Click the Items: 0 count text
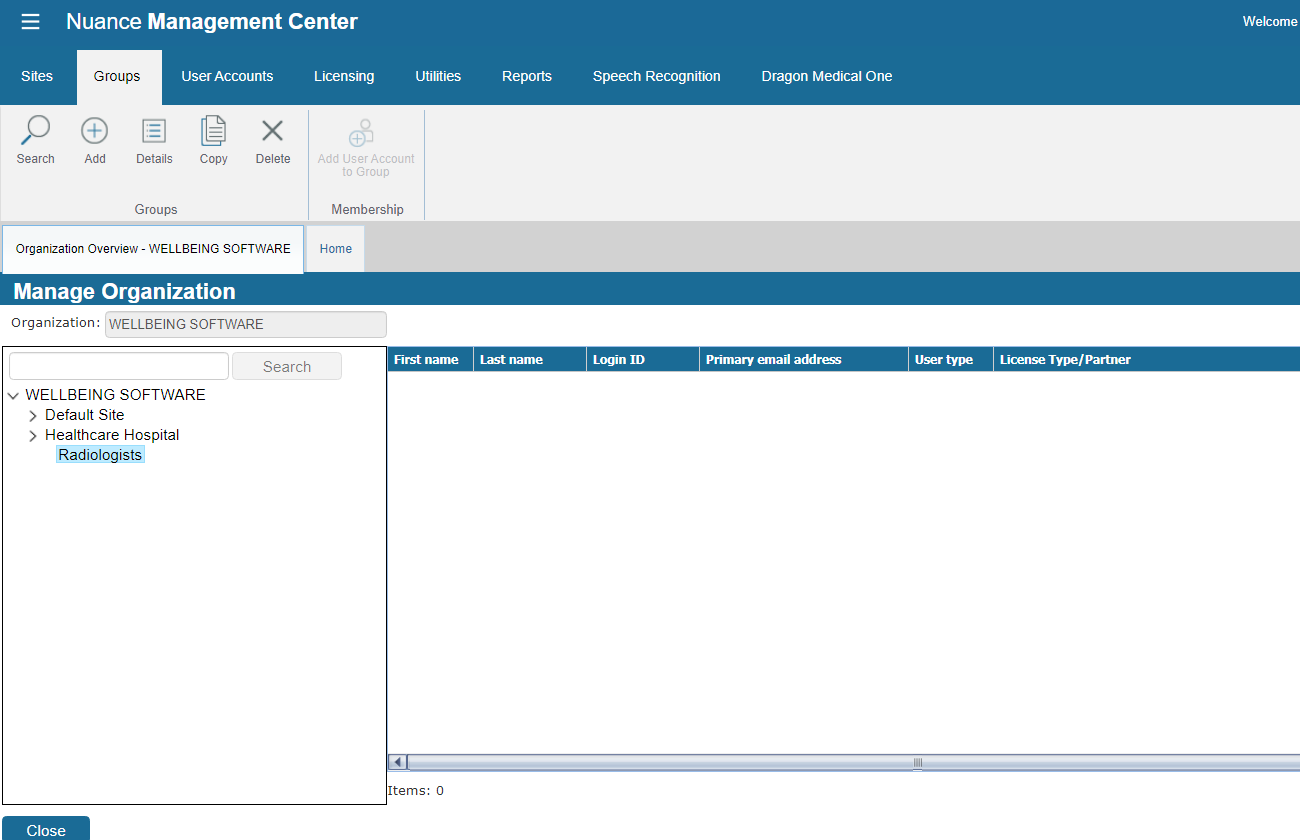This screenshot has width=1300, height=840. tap(415, 791)
